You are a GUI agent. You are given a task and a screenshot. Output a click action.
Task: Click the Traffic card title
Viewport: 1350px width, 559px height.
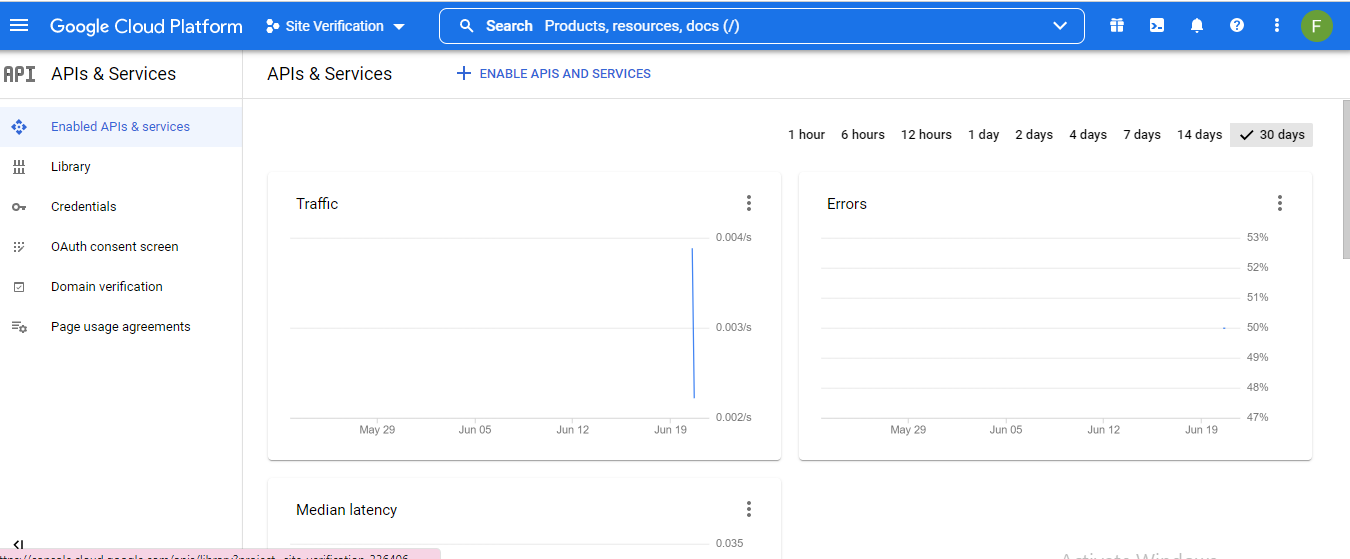coord(317,204)
